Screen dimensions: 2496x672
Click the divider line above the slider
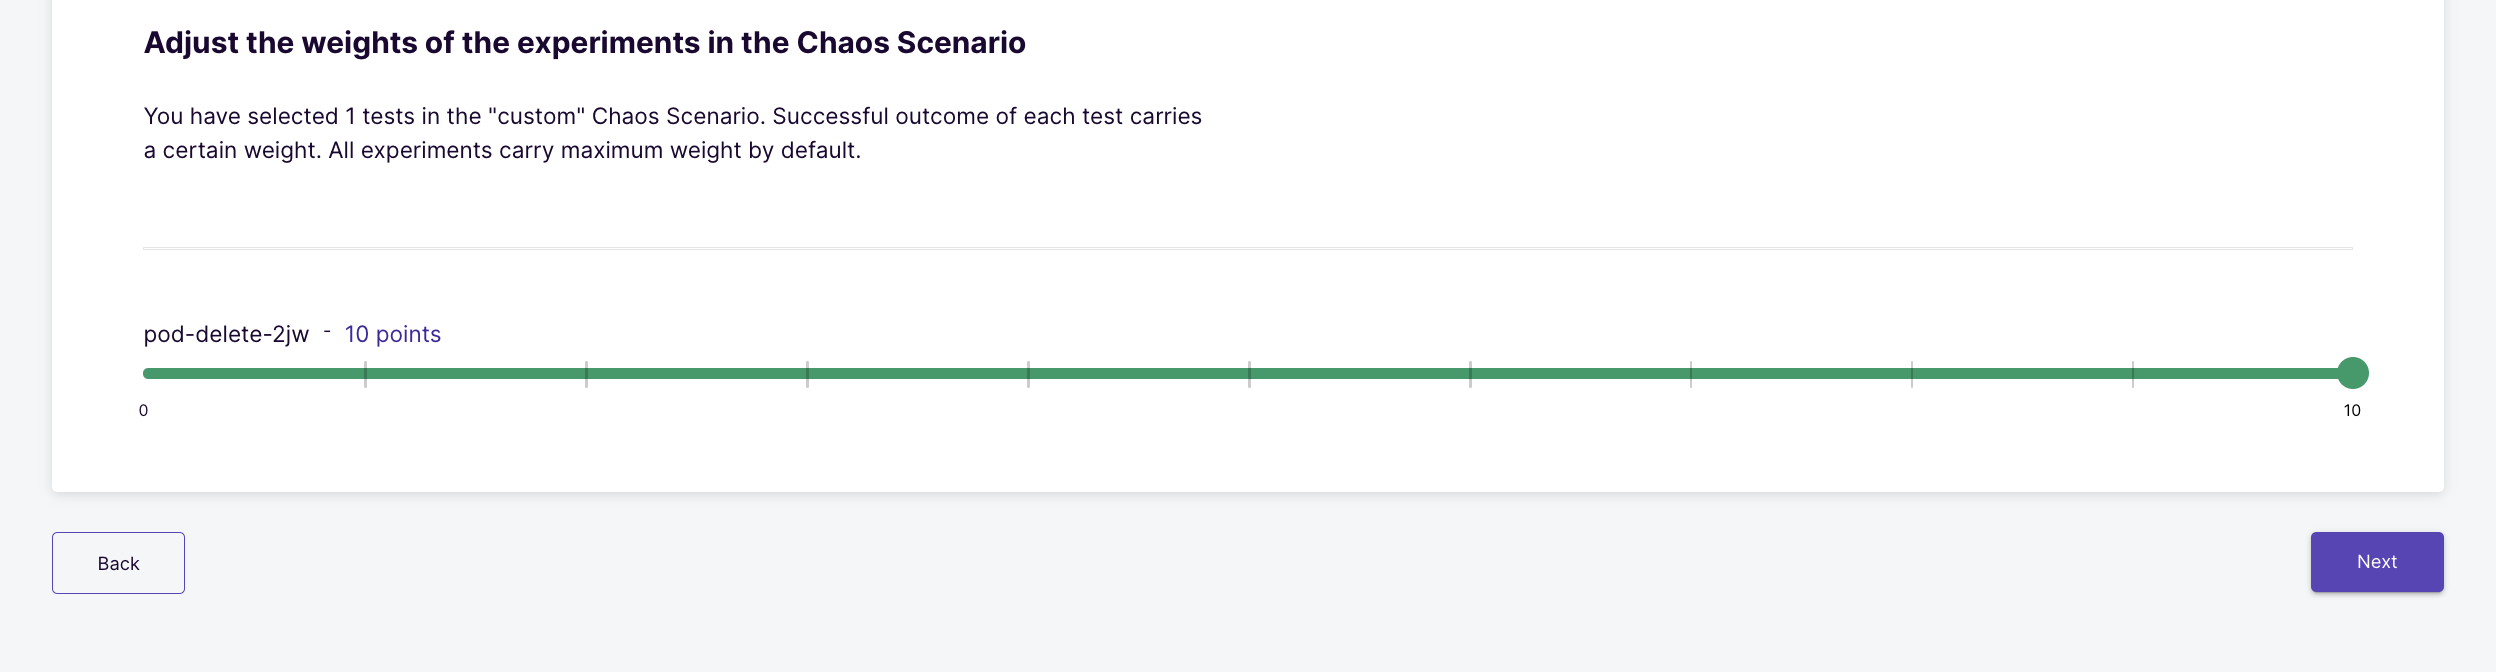1248,248
